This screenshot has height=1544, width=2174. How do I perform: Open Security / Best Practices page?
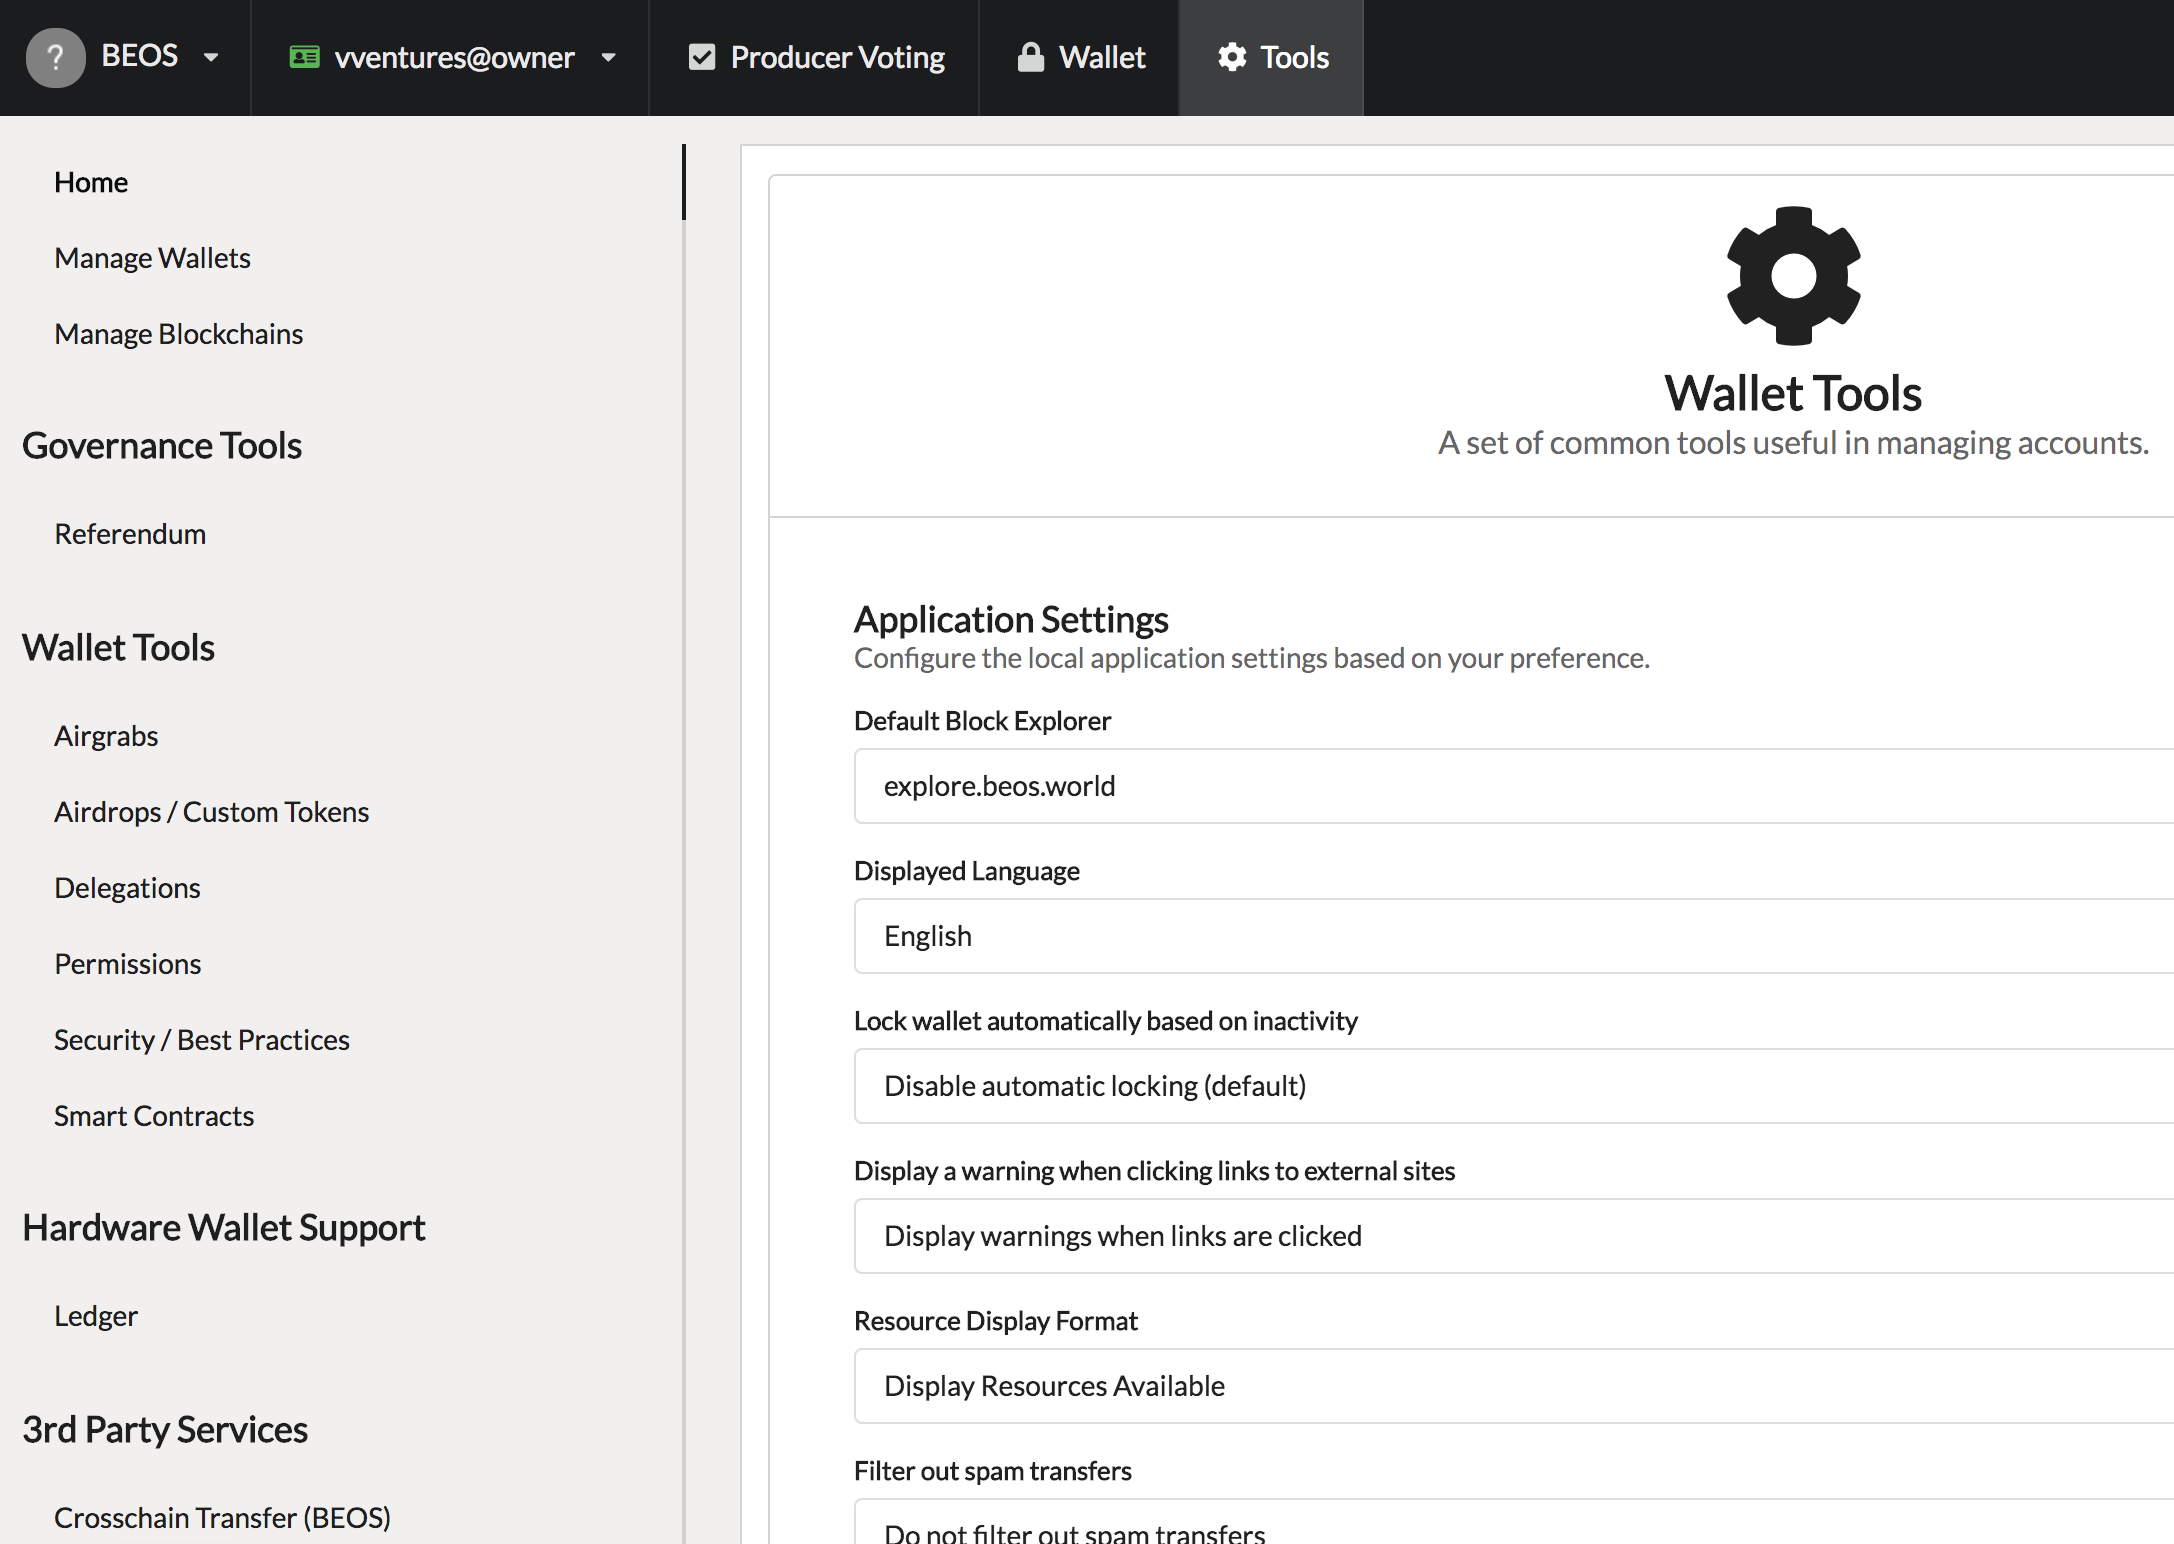pyautogui.click(x=201, y=1040)
